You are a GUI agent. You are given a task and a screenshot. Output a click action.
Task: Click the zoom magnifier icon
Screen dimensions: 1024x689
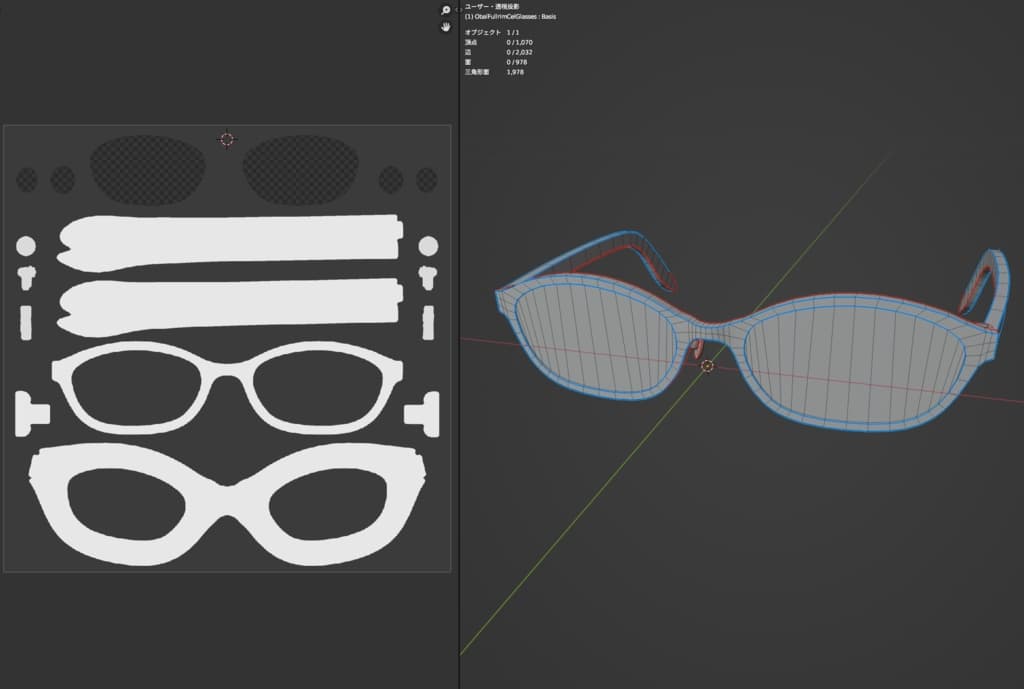tap(446, 10)
